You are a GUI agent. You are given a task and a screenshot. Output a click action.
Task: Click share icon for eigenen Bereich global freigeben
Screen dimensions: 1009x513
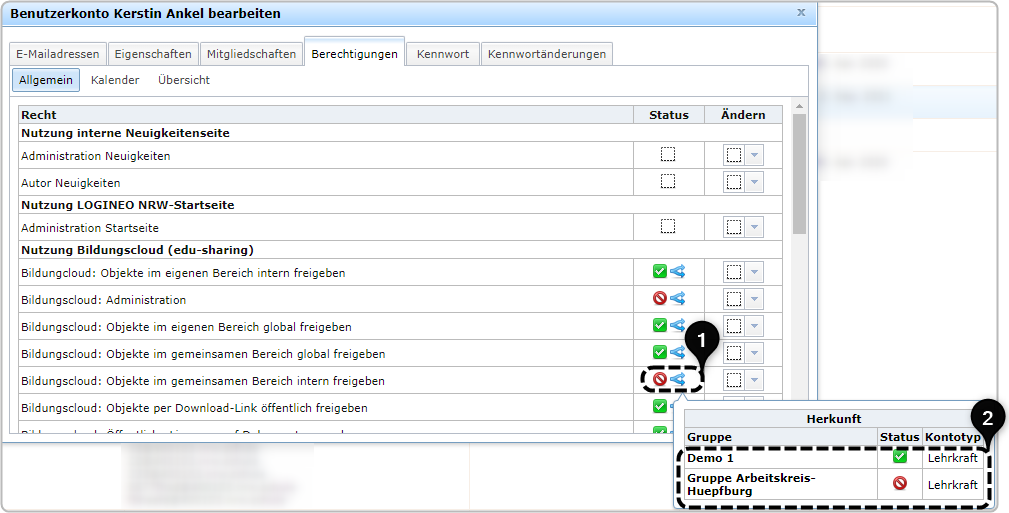677,326
